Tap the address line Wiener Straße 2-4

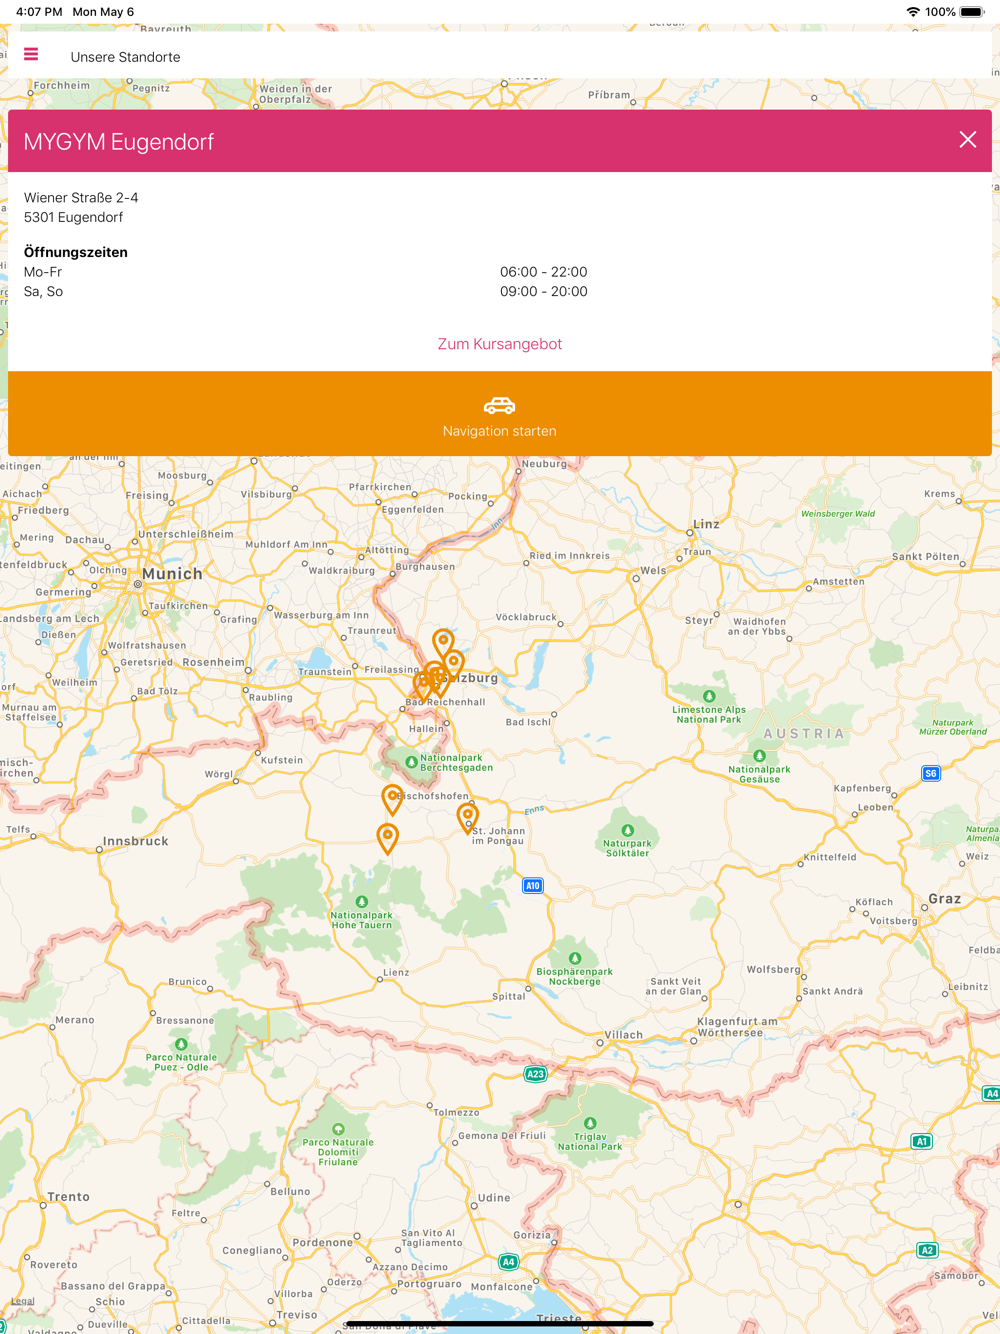(x=81, y=198)
